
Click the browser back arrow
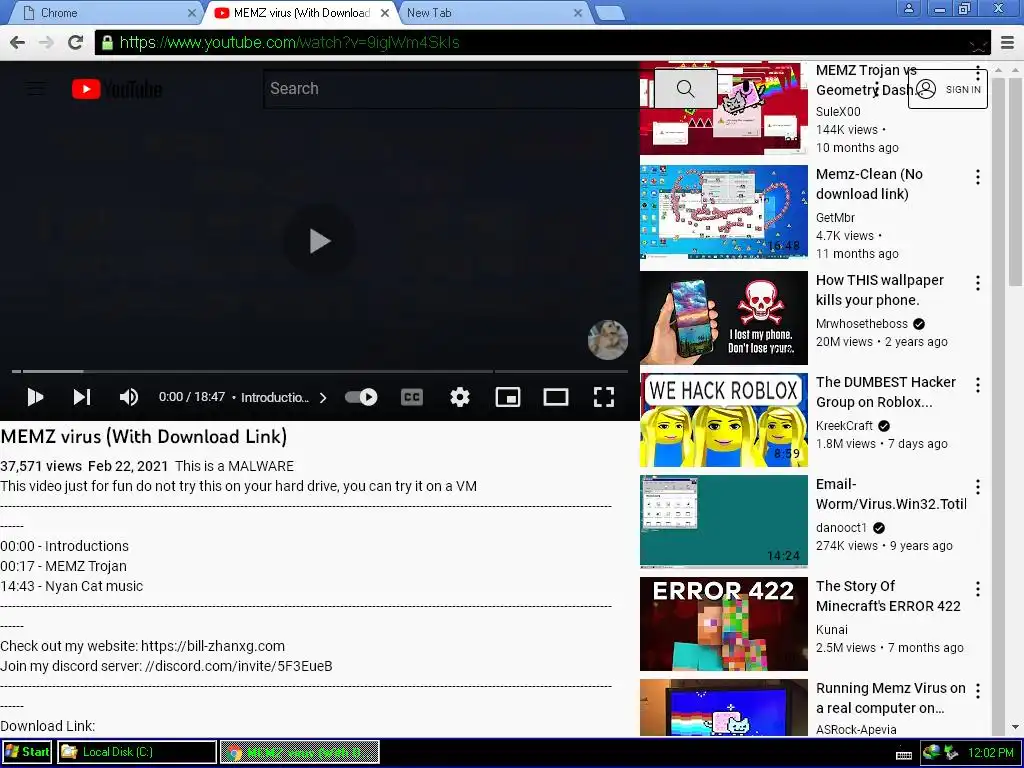pyautogui.click(x=18, y=42)
